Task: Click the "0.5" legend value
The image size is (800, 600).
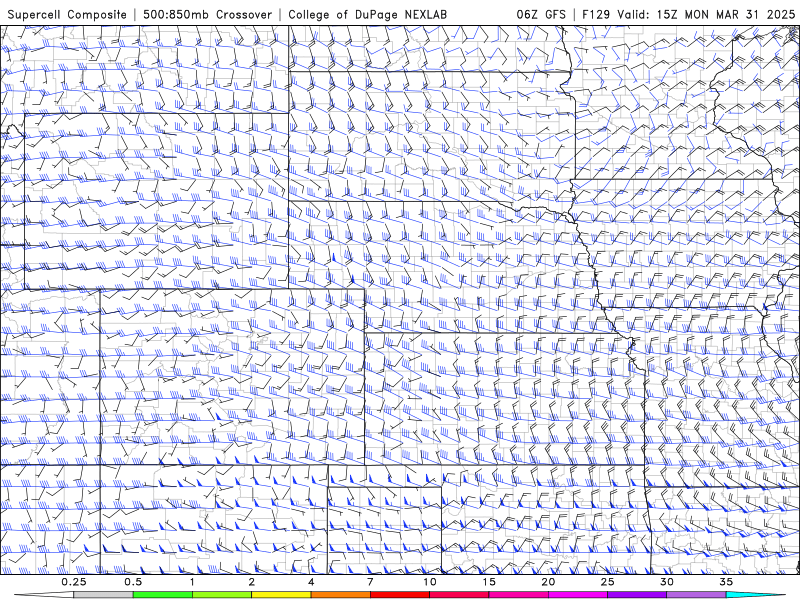Action: coord(133,582)
